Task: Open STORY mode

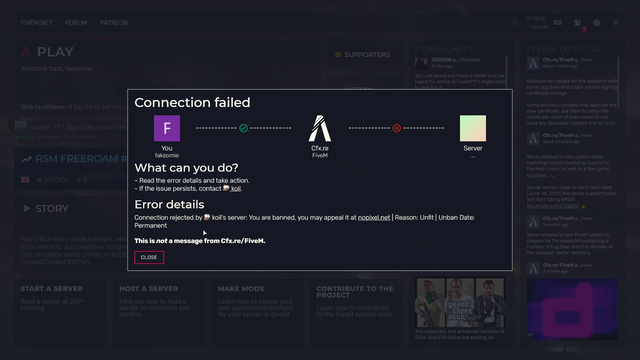Action: [x=52, y=209]
